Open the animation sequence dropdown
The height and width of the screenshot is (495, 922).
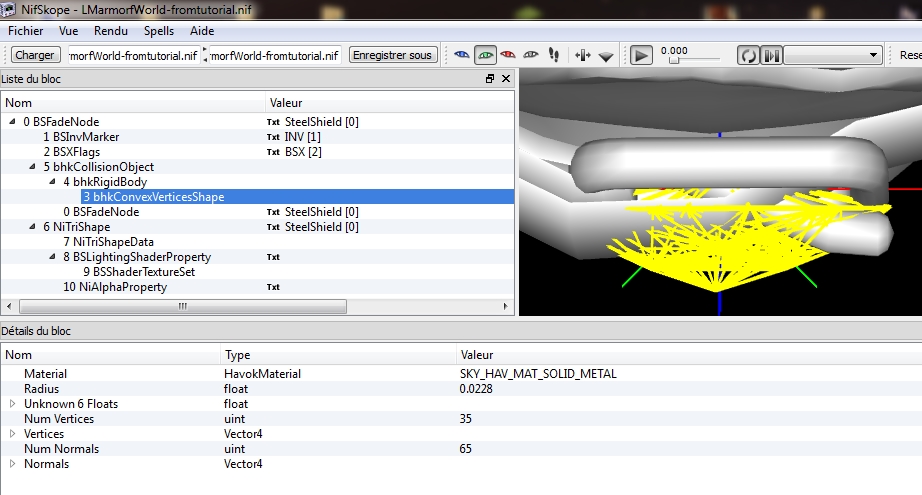click(834, 56)
